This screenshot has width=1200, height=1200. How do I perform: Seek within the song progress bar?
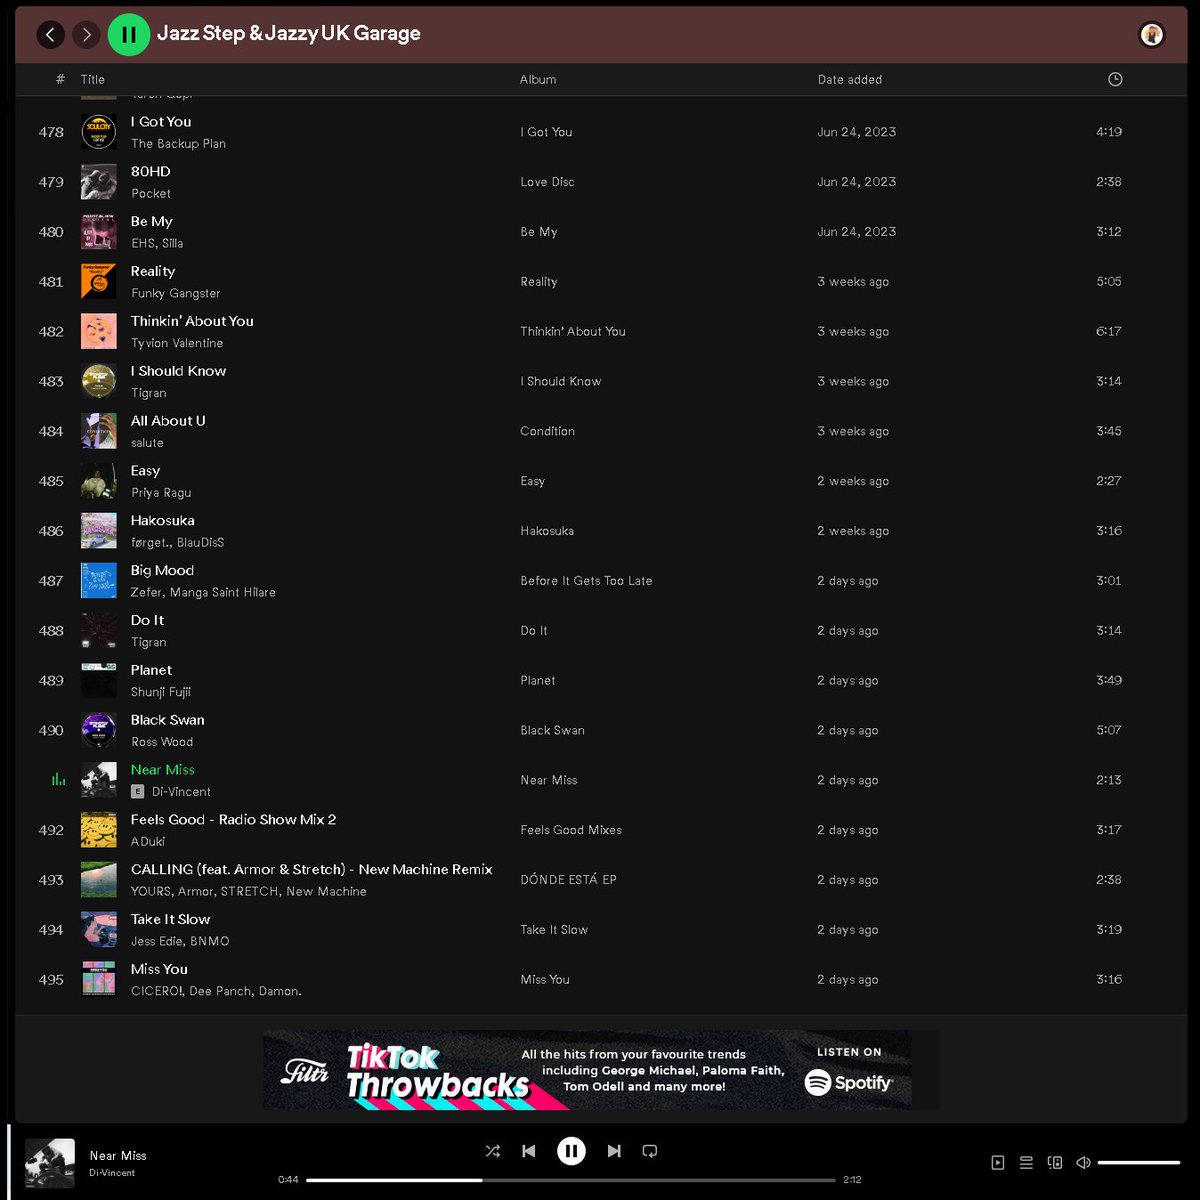coord(571,1180)
